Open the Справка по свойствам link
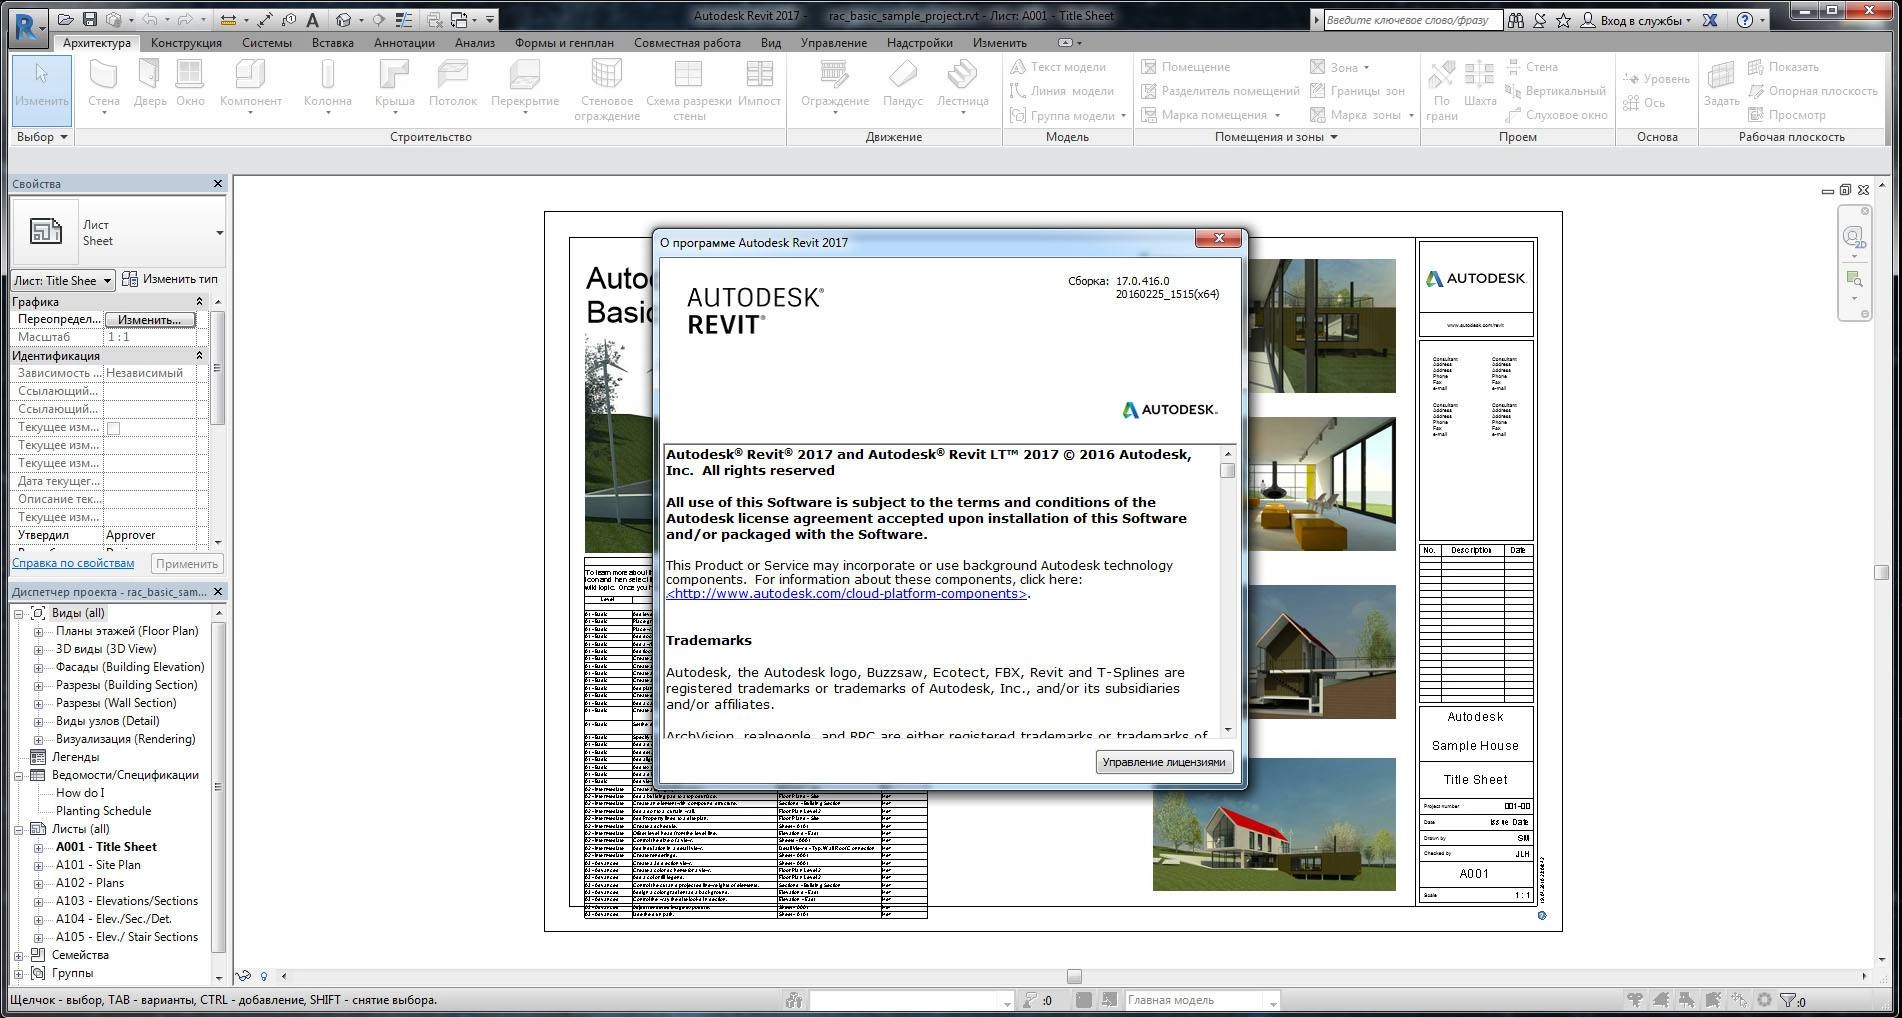The height and width of the screenshot is (1018, 1902). tap(73, 563)
